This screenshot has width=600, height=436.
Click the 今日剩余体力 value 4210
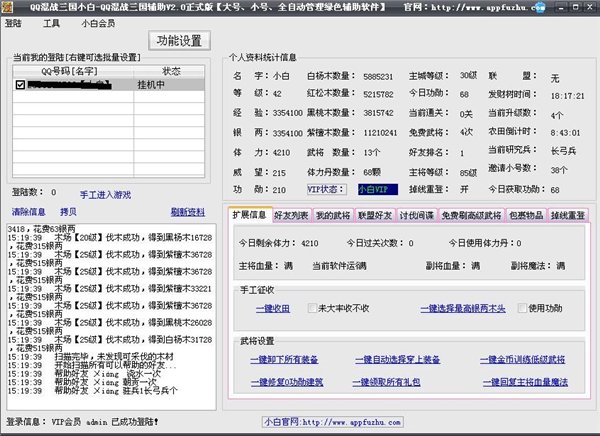[x=310, y=243]
